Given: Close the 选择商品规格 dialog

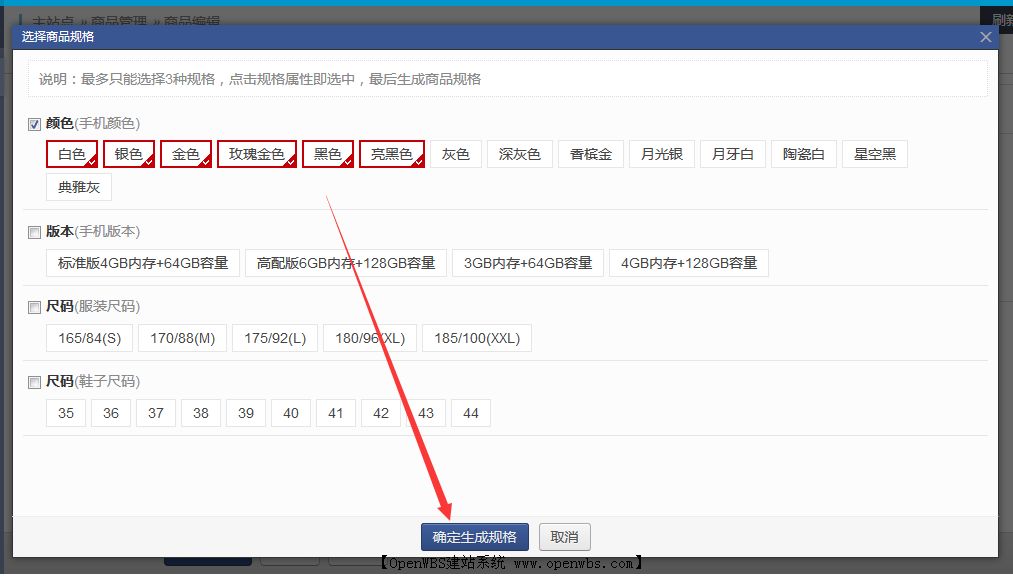Looking at the screenshot, I should [x=985, y=36].
